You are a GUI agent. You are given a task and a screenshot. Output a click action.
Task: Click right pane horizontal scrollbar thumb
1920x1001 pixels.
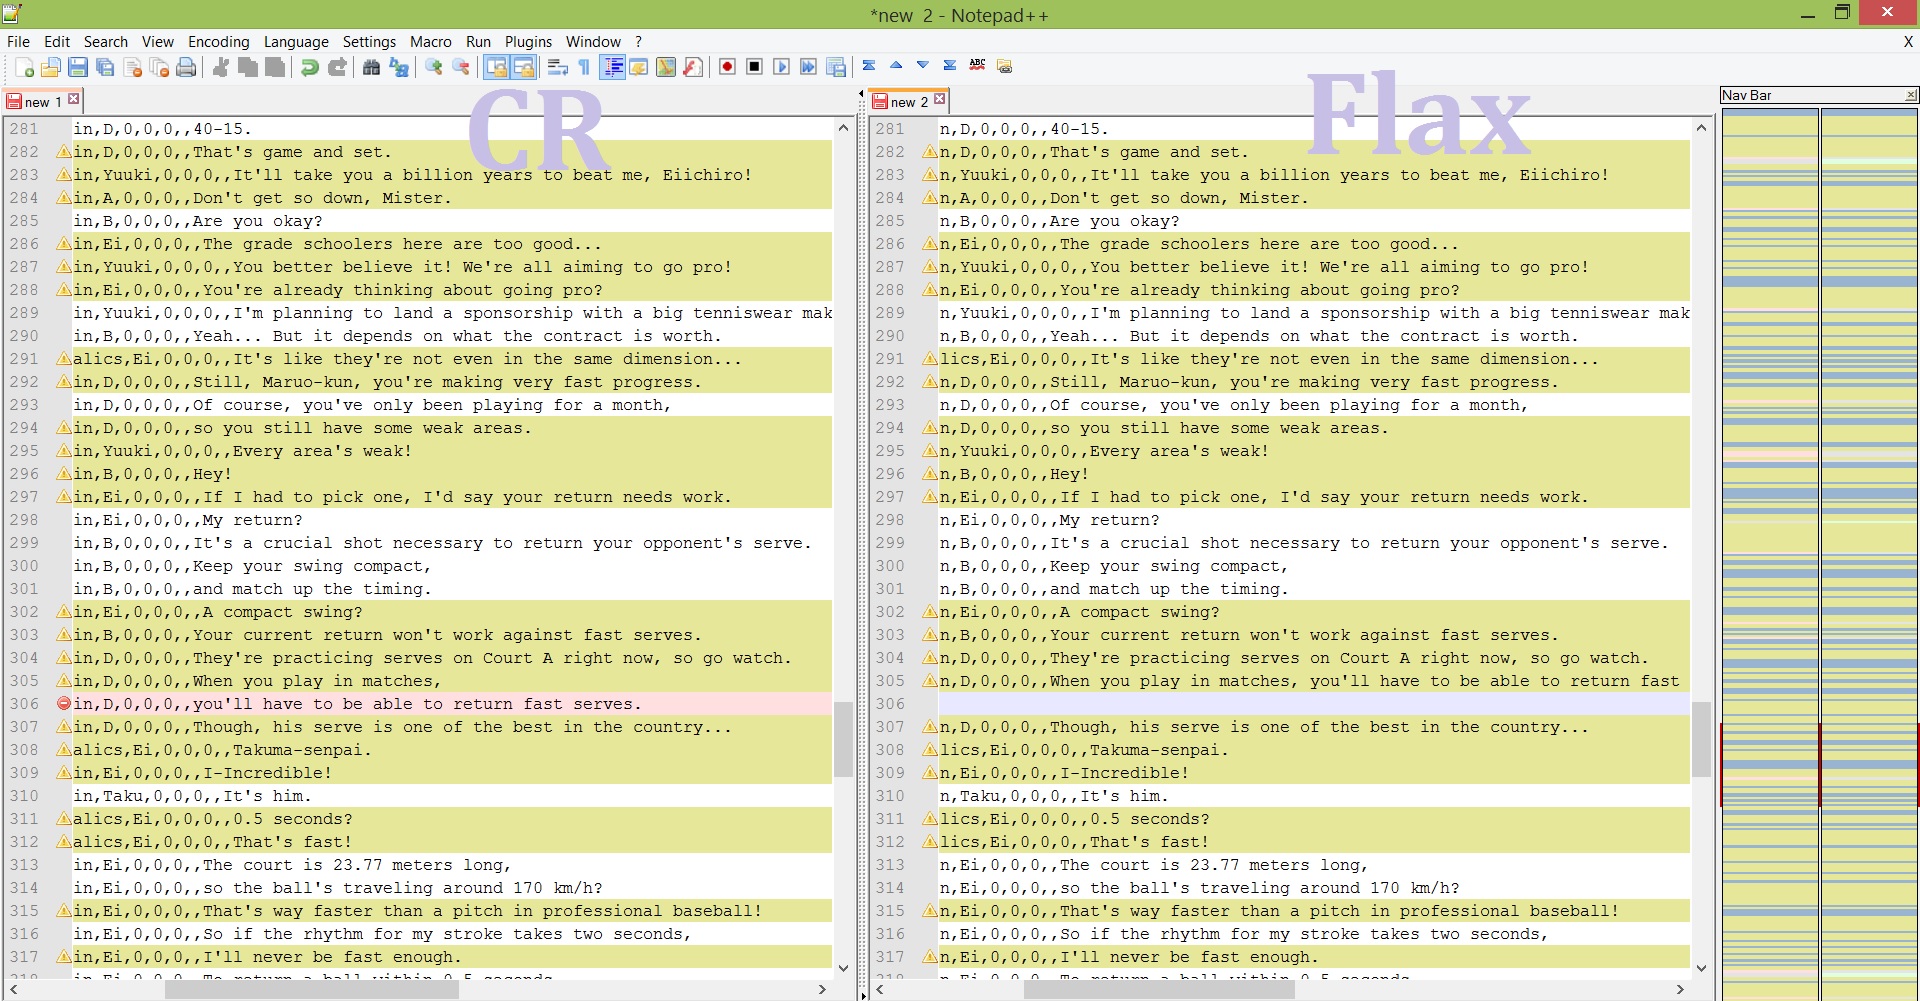(x=1160, y=990)
